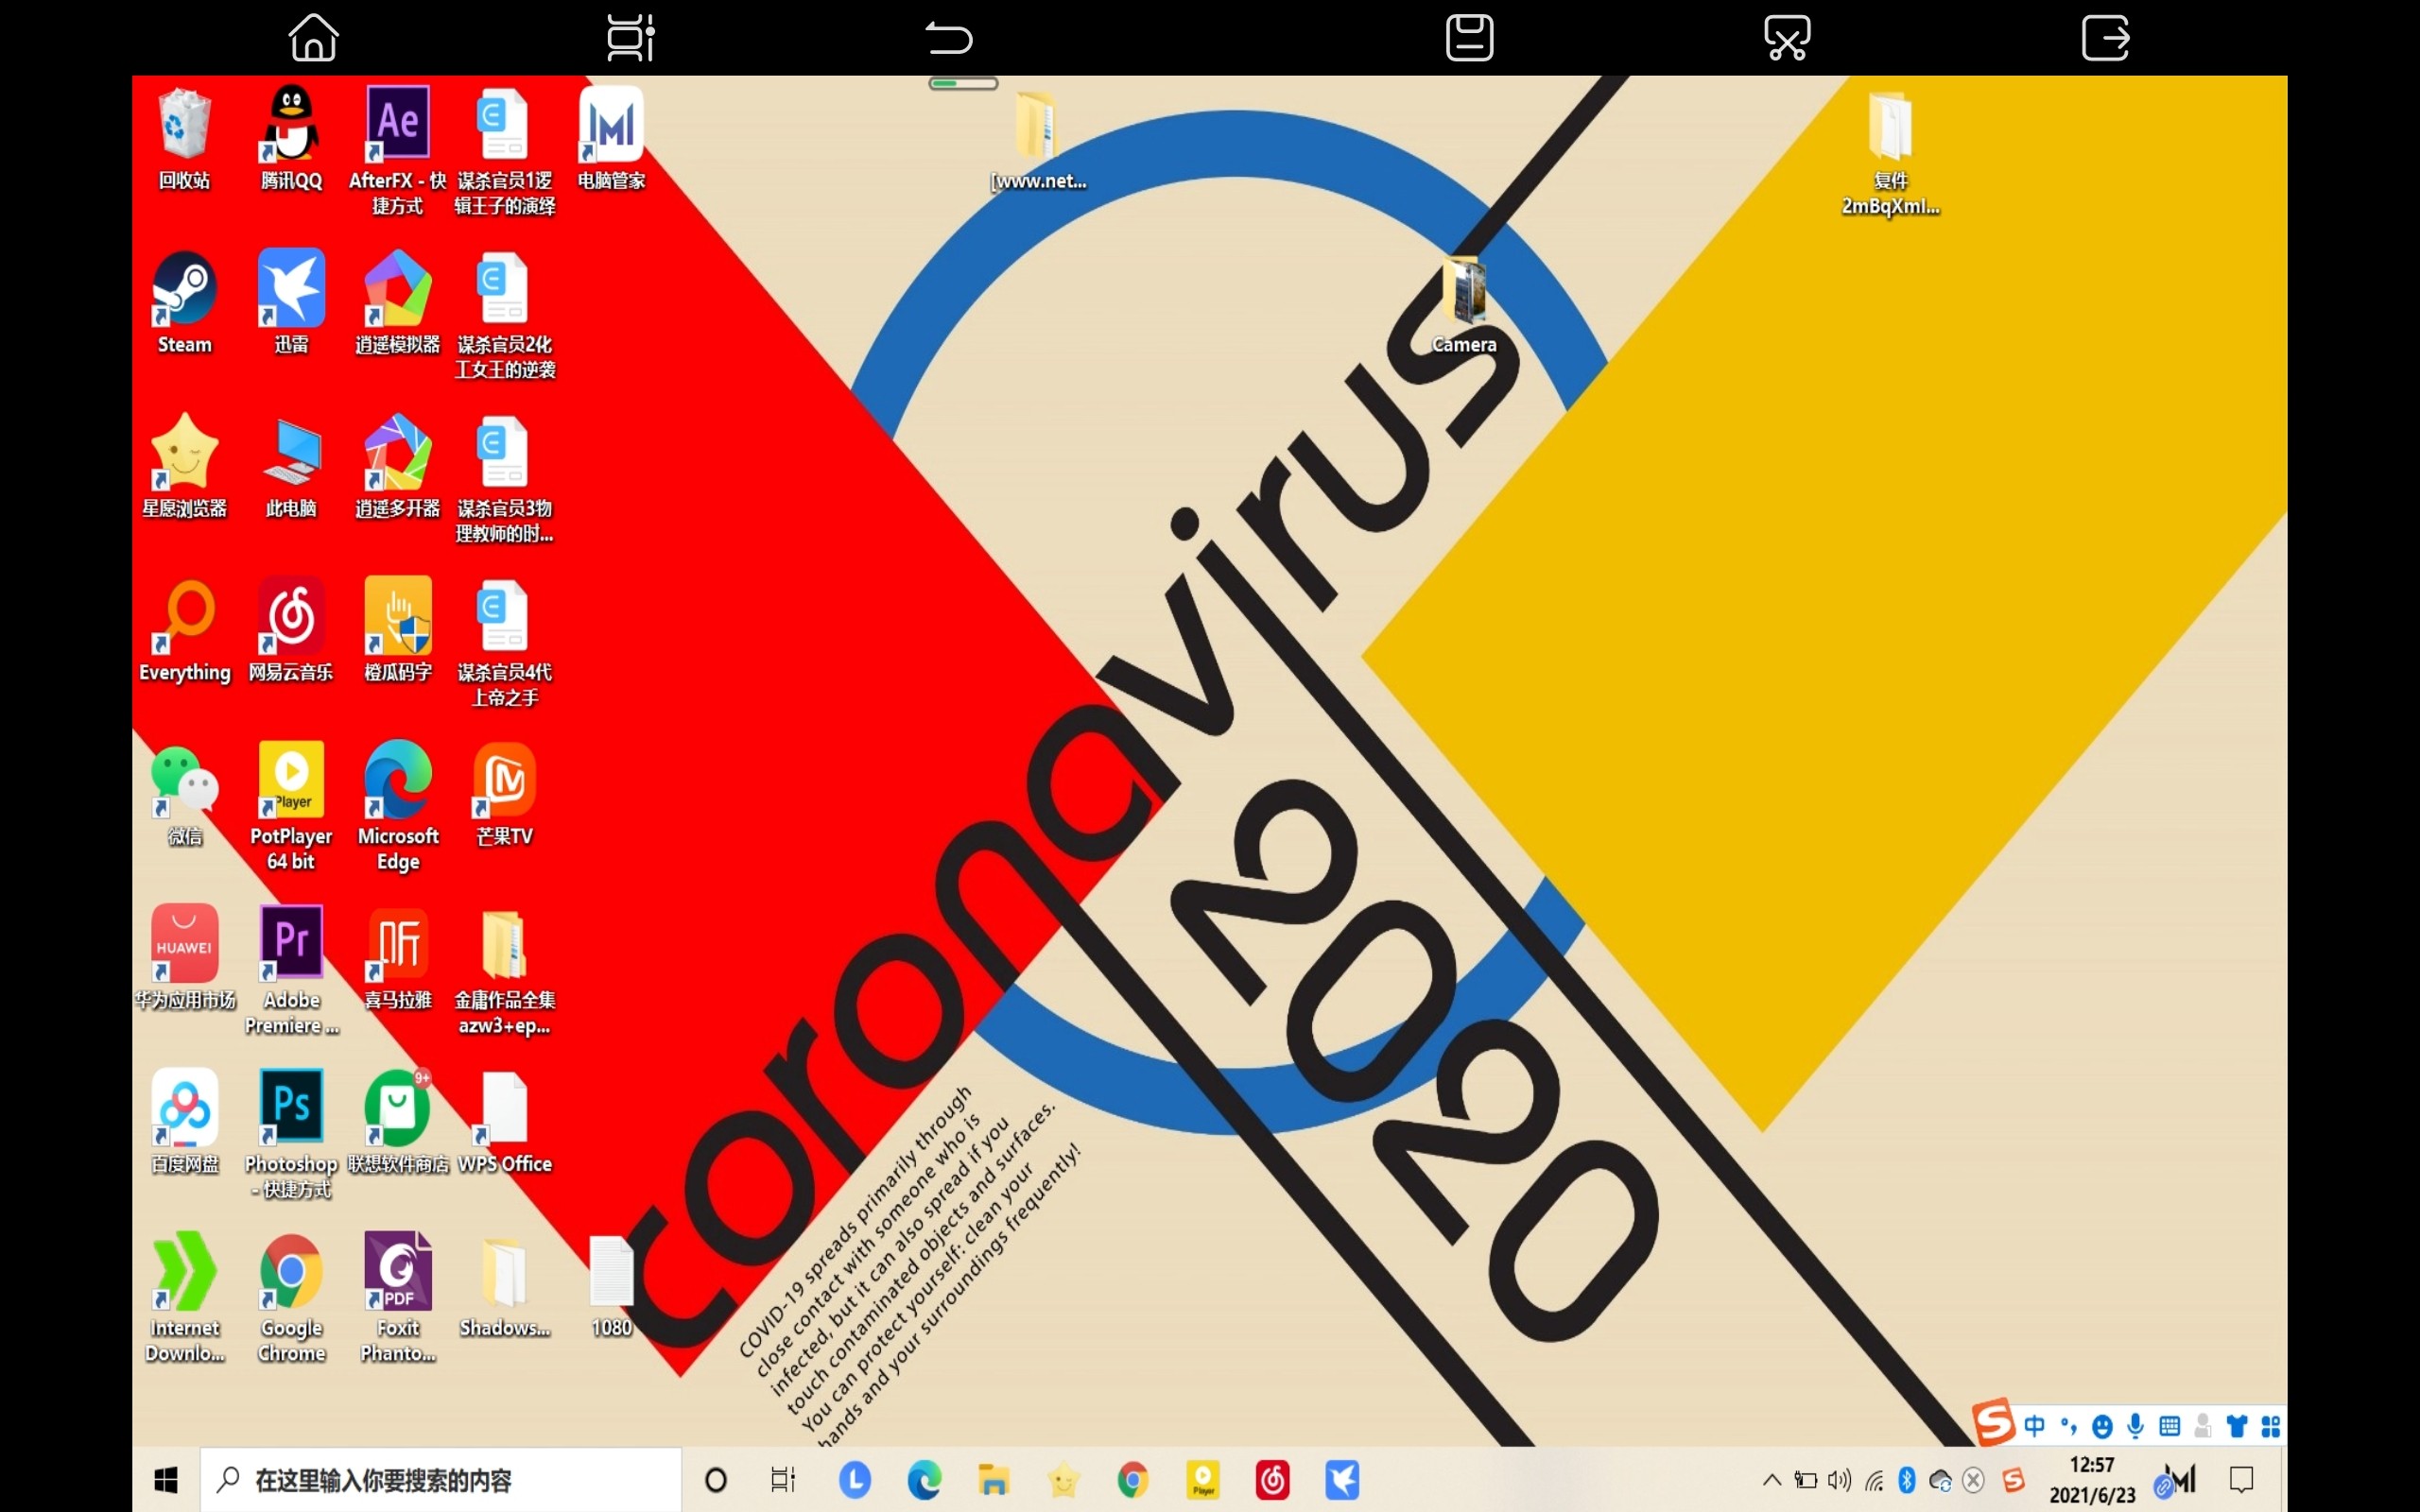Open Foxit Phantom PDF shortcut
2420x1512 pixels.
pos(397,1272)
